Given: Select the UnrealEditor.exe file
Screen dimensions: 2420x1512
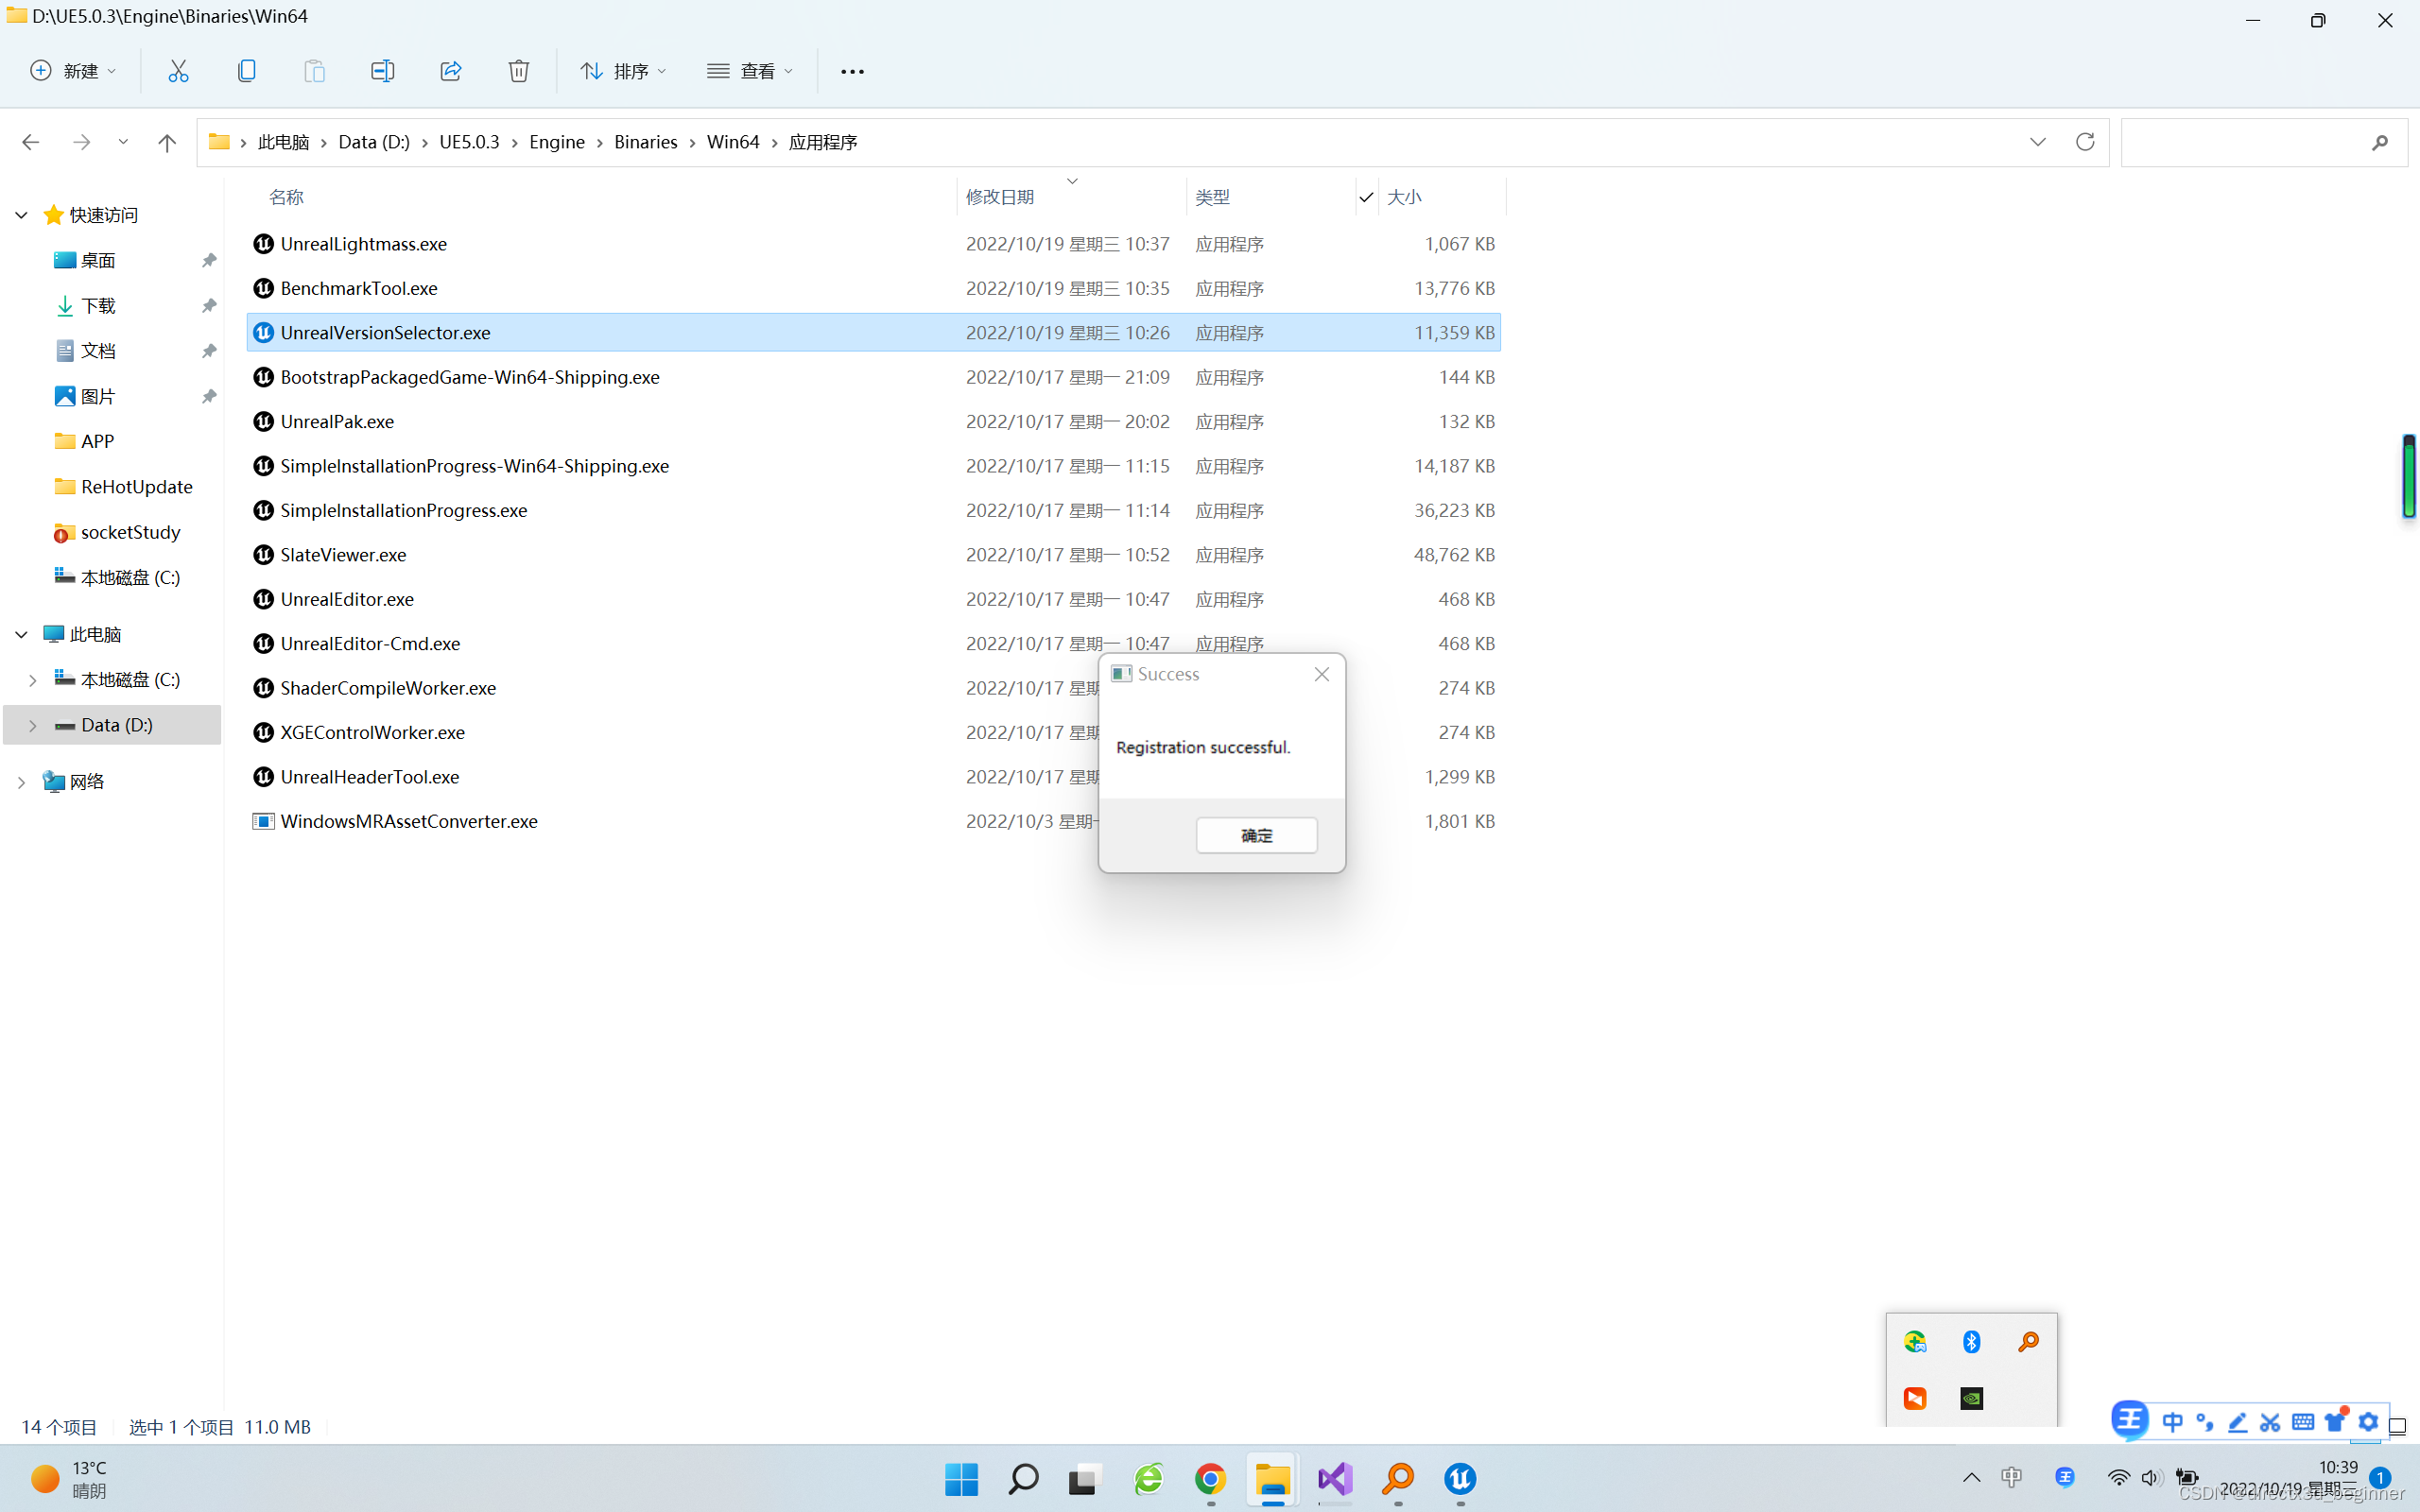Looking at the screenshot, I should coord(347,599).
